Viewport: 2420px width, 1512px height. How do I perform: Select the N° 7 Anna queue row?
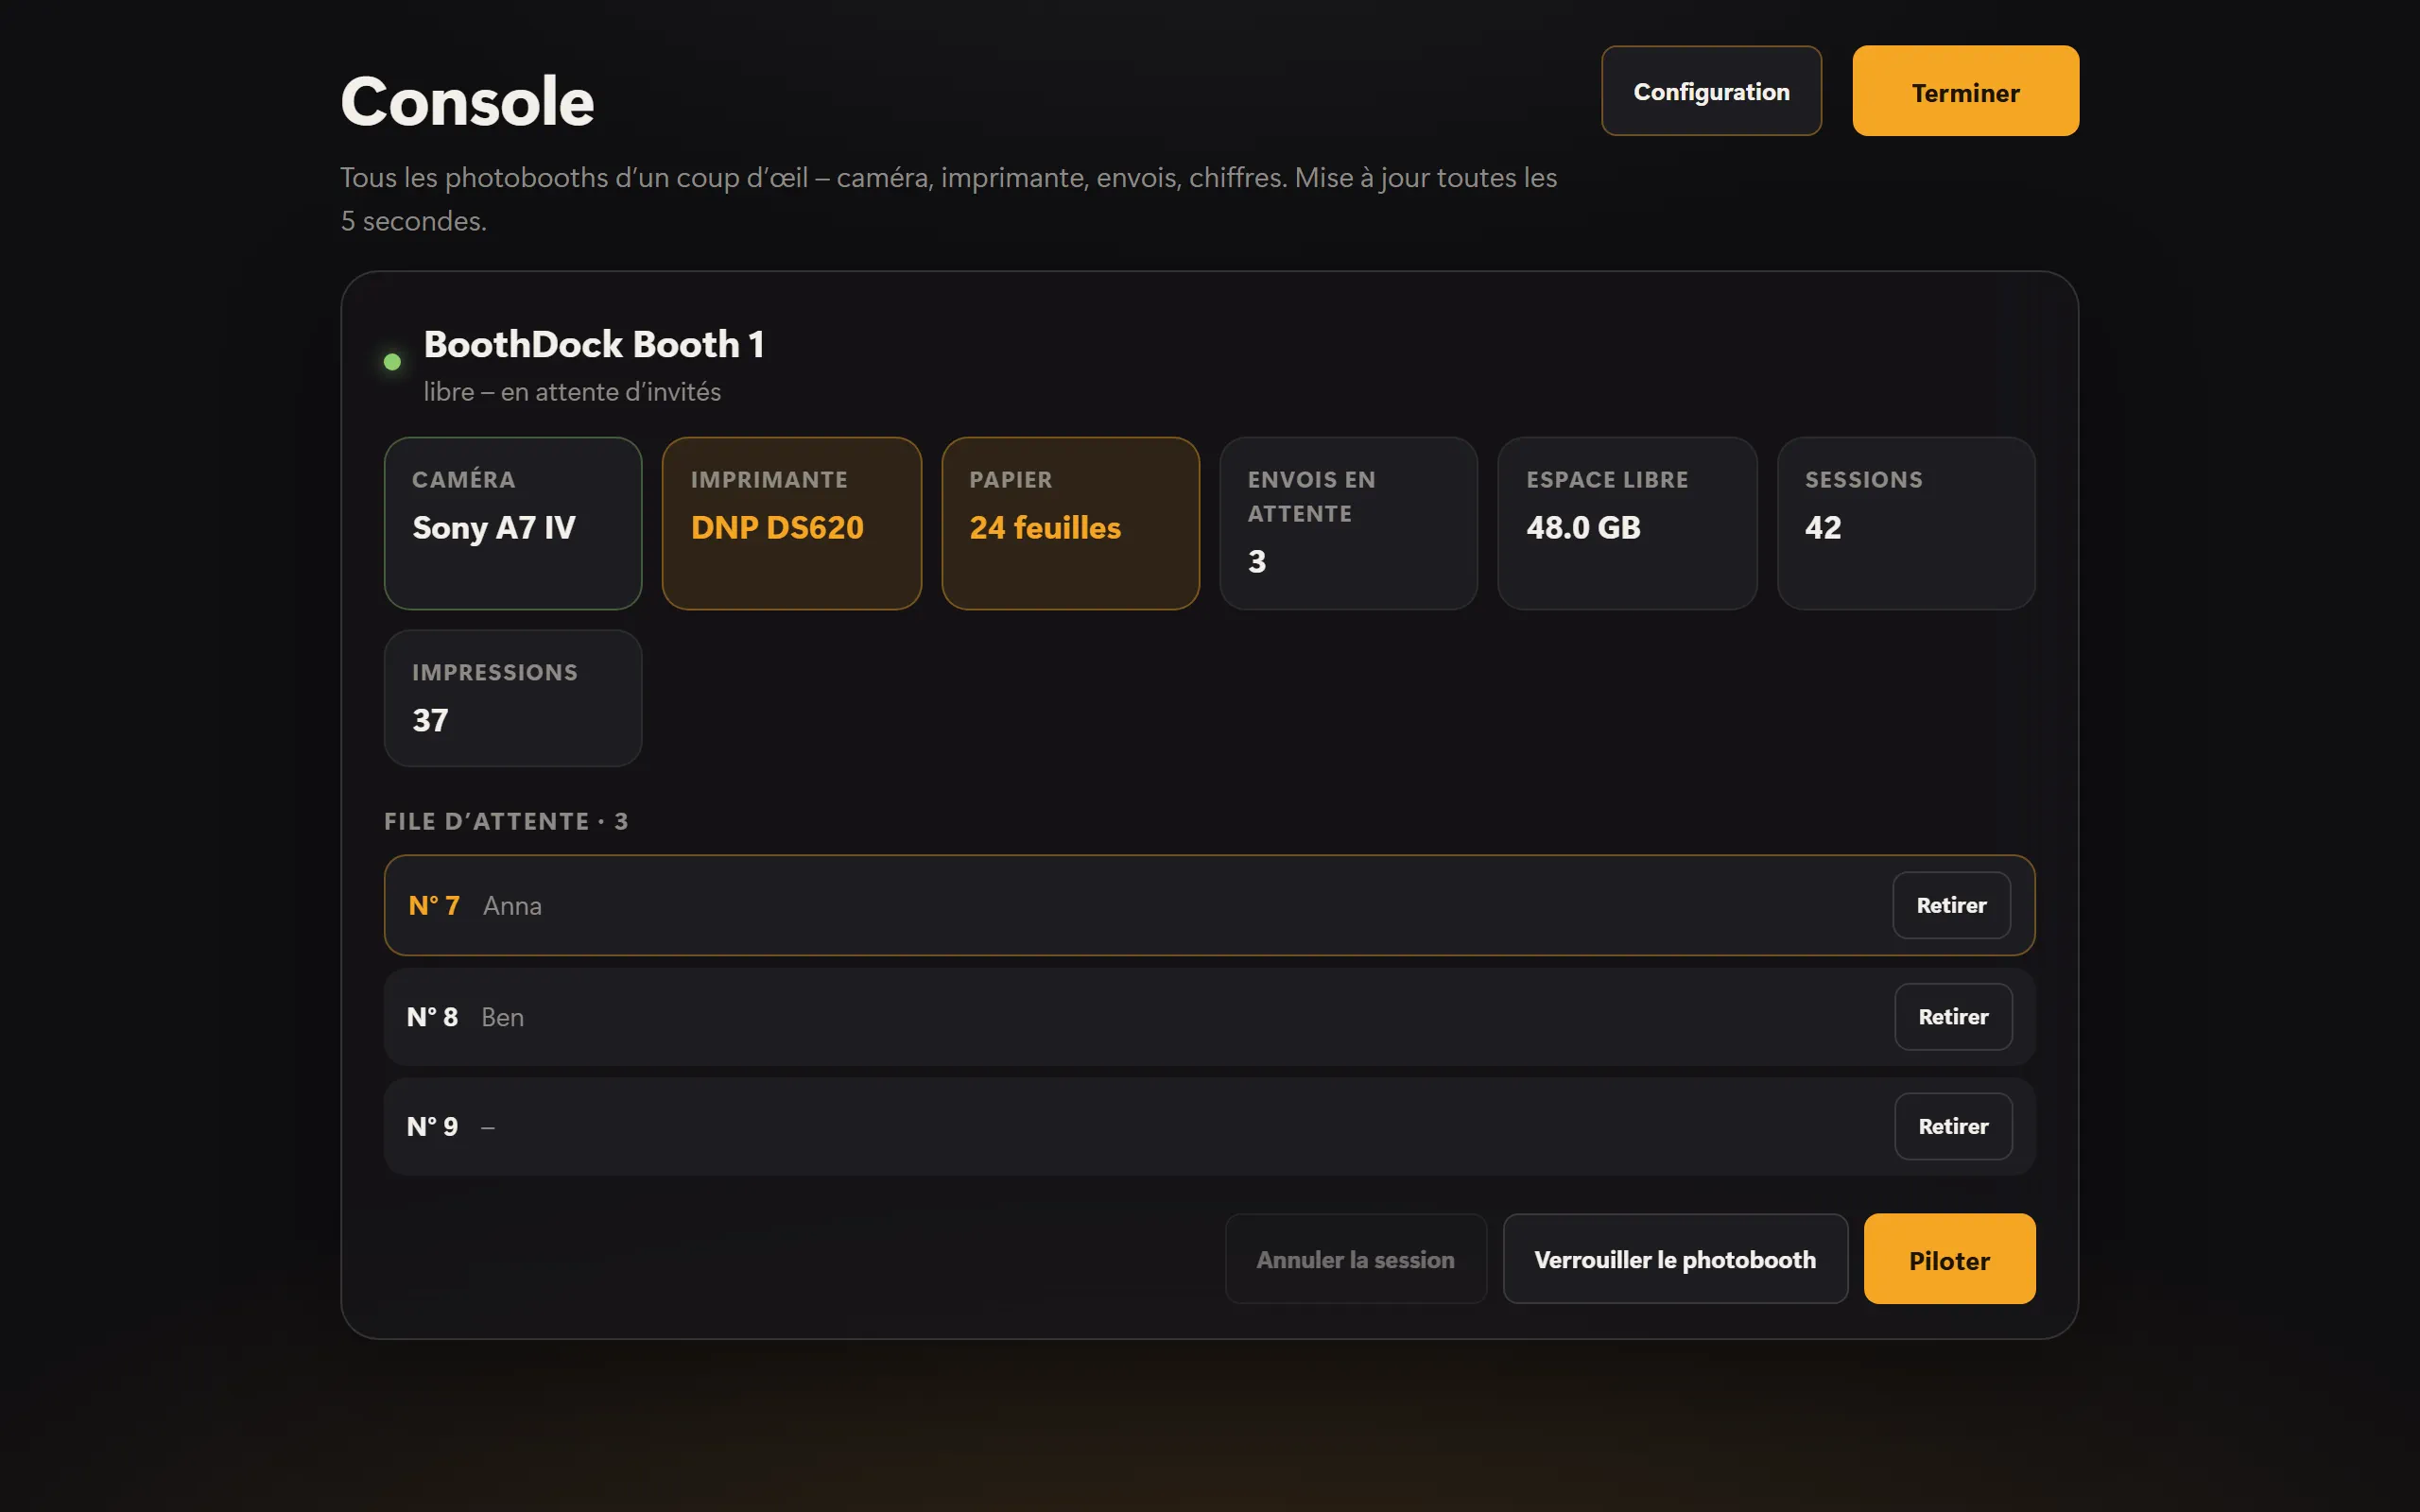click(1209, 905)
